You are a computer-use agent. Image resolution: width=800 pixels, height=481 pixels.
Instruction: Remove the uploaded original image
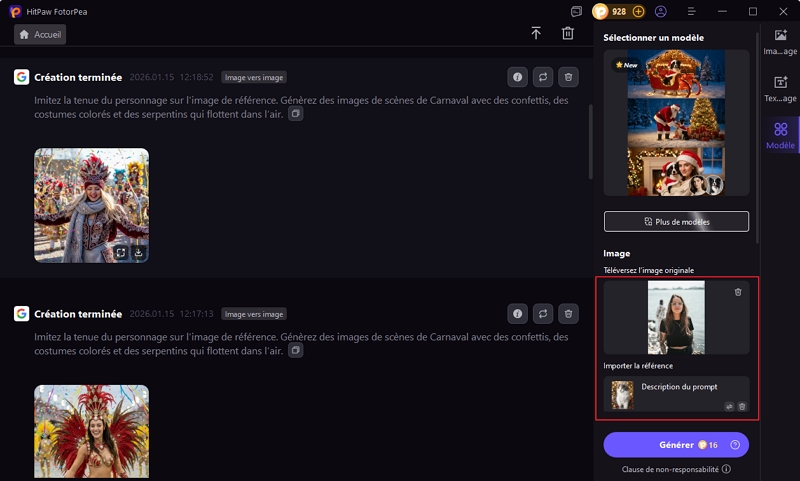tap(738, 292)
